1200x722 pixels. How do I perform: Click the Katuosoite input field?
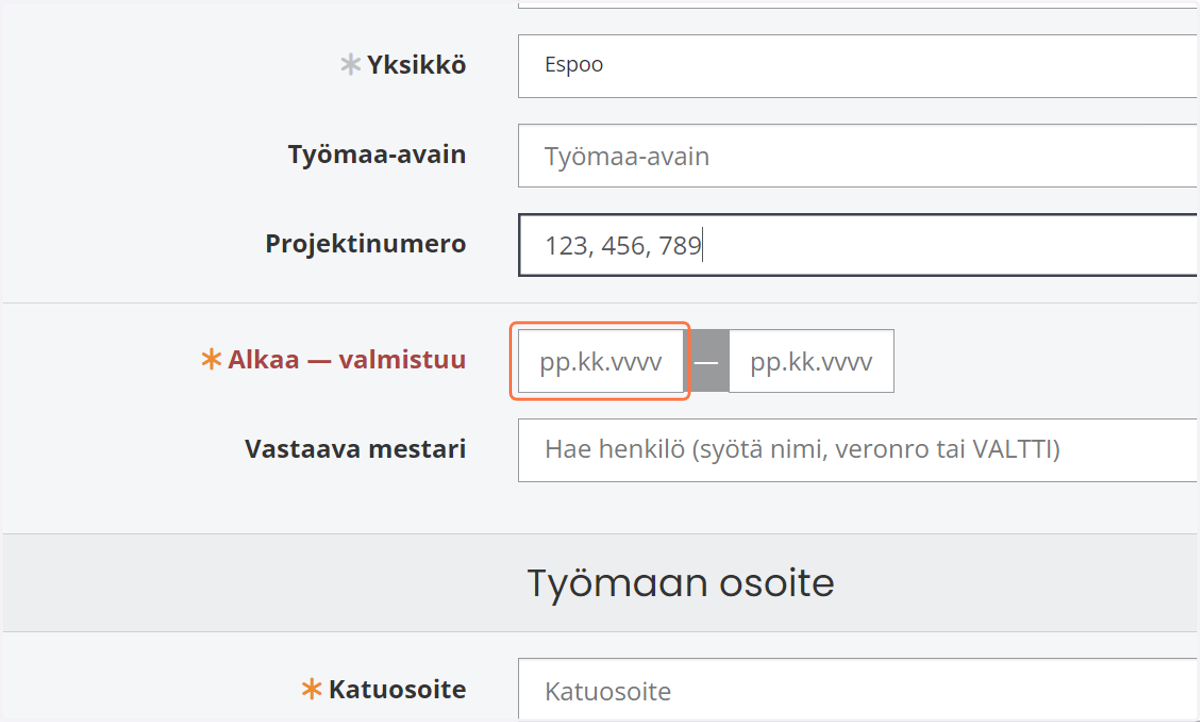[x=858, y=690]
